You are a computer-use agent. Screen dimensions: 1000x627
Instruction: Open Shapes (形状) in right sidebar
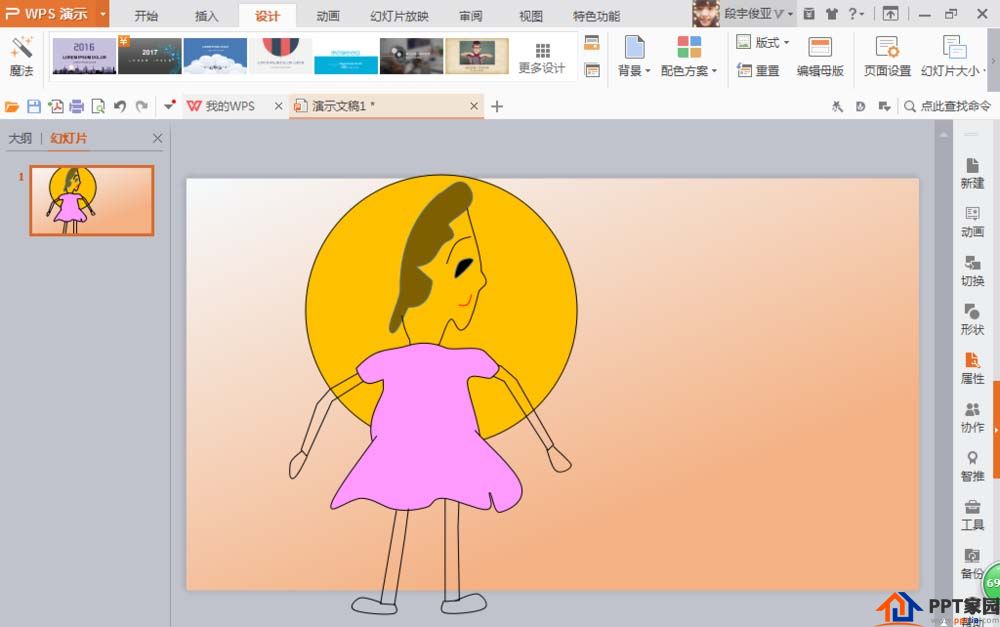click(972, 319)
